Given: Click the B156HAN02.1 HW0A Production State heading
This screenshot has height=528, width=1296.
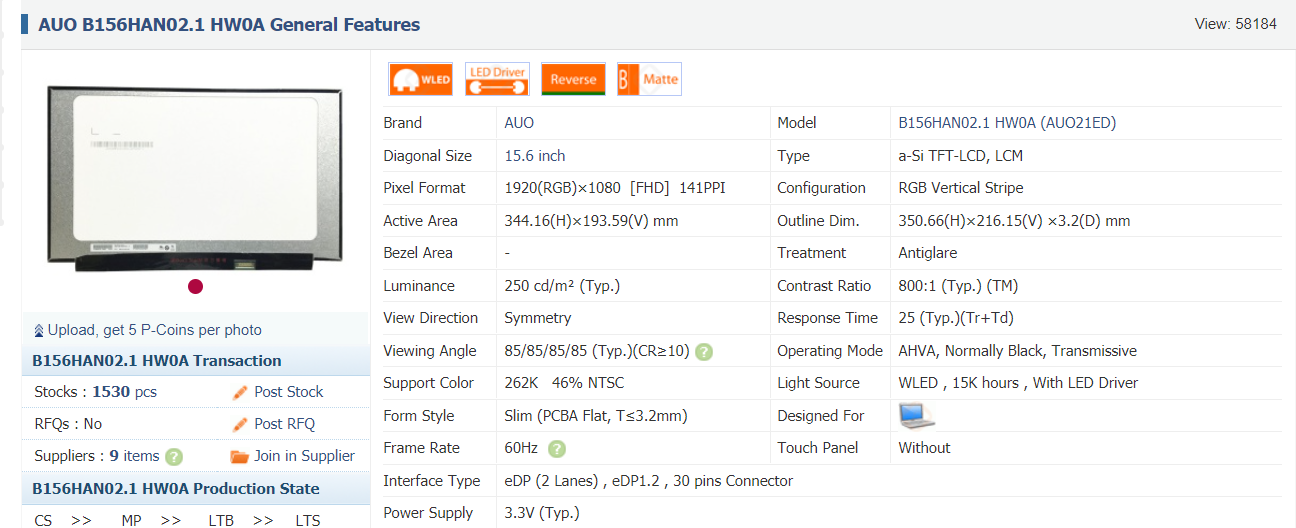Looking at the screenshot, I should point(176,489).
